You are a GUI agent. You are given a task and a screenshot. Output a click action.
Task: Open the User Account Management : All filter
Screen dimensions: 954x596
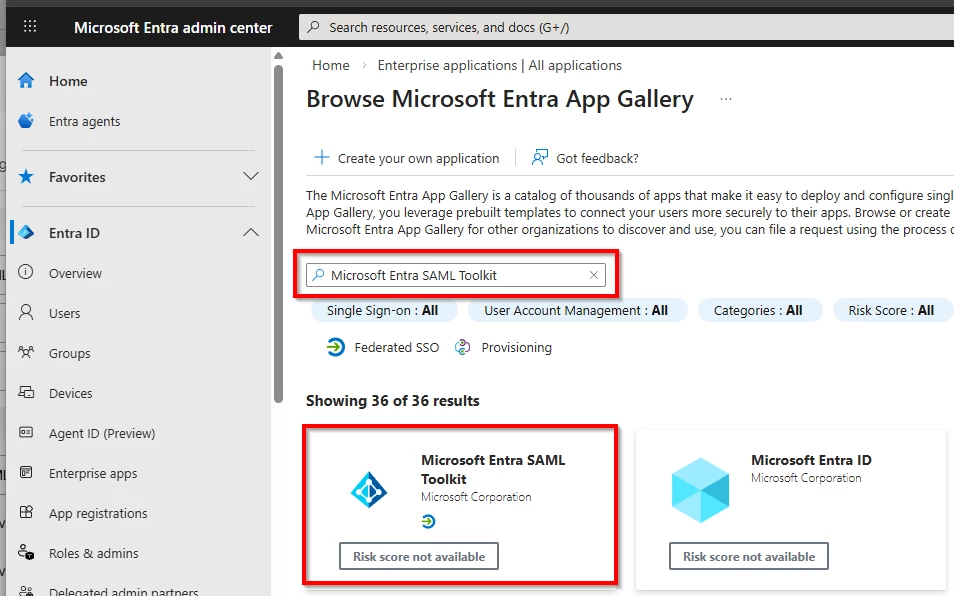pos(576,310)
